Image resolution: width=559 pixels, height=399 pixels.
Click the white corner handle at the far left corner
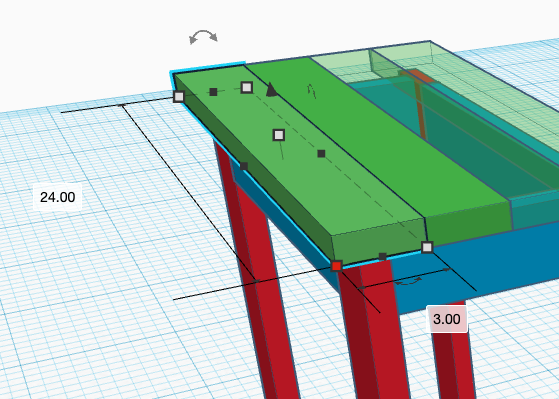coord(179,96)
